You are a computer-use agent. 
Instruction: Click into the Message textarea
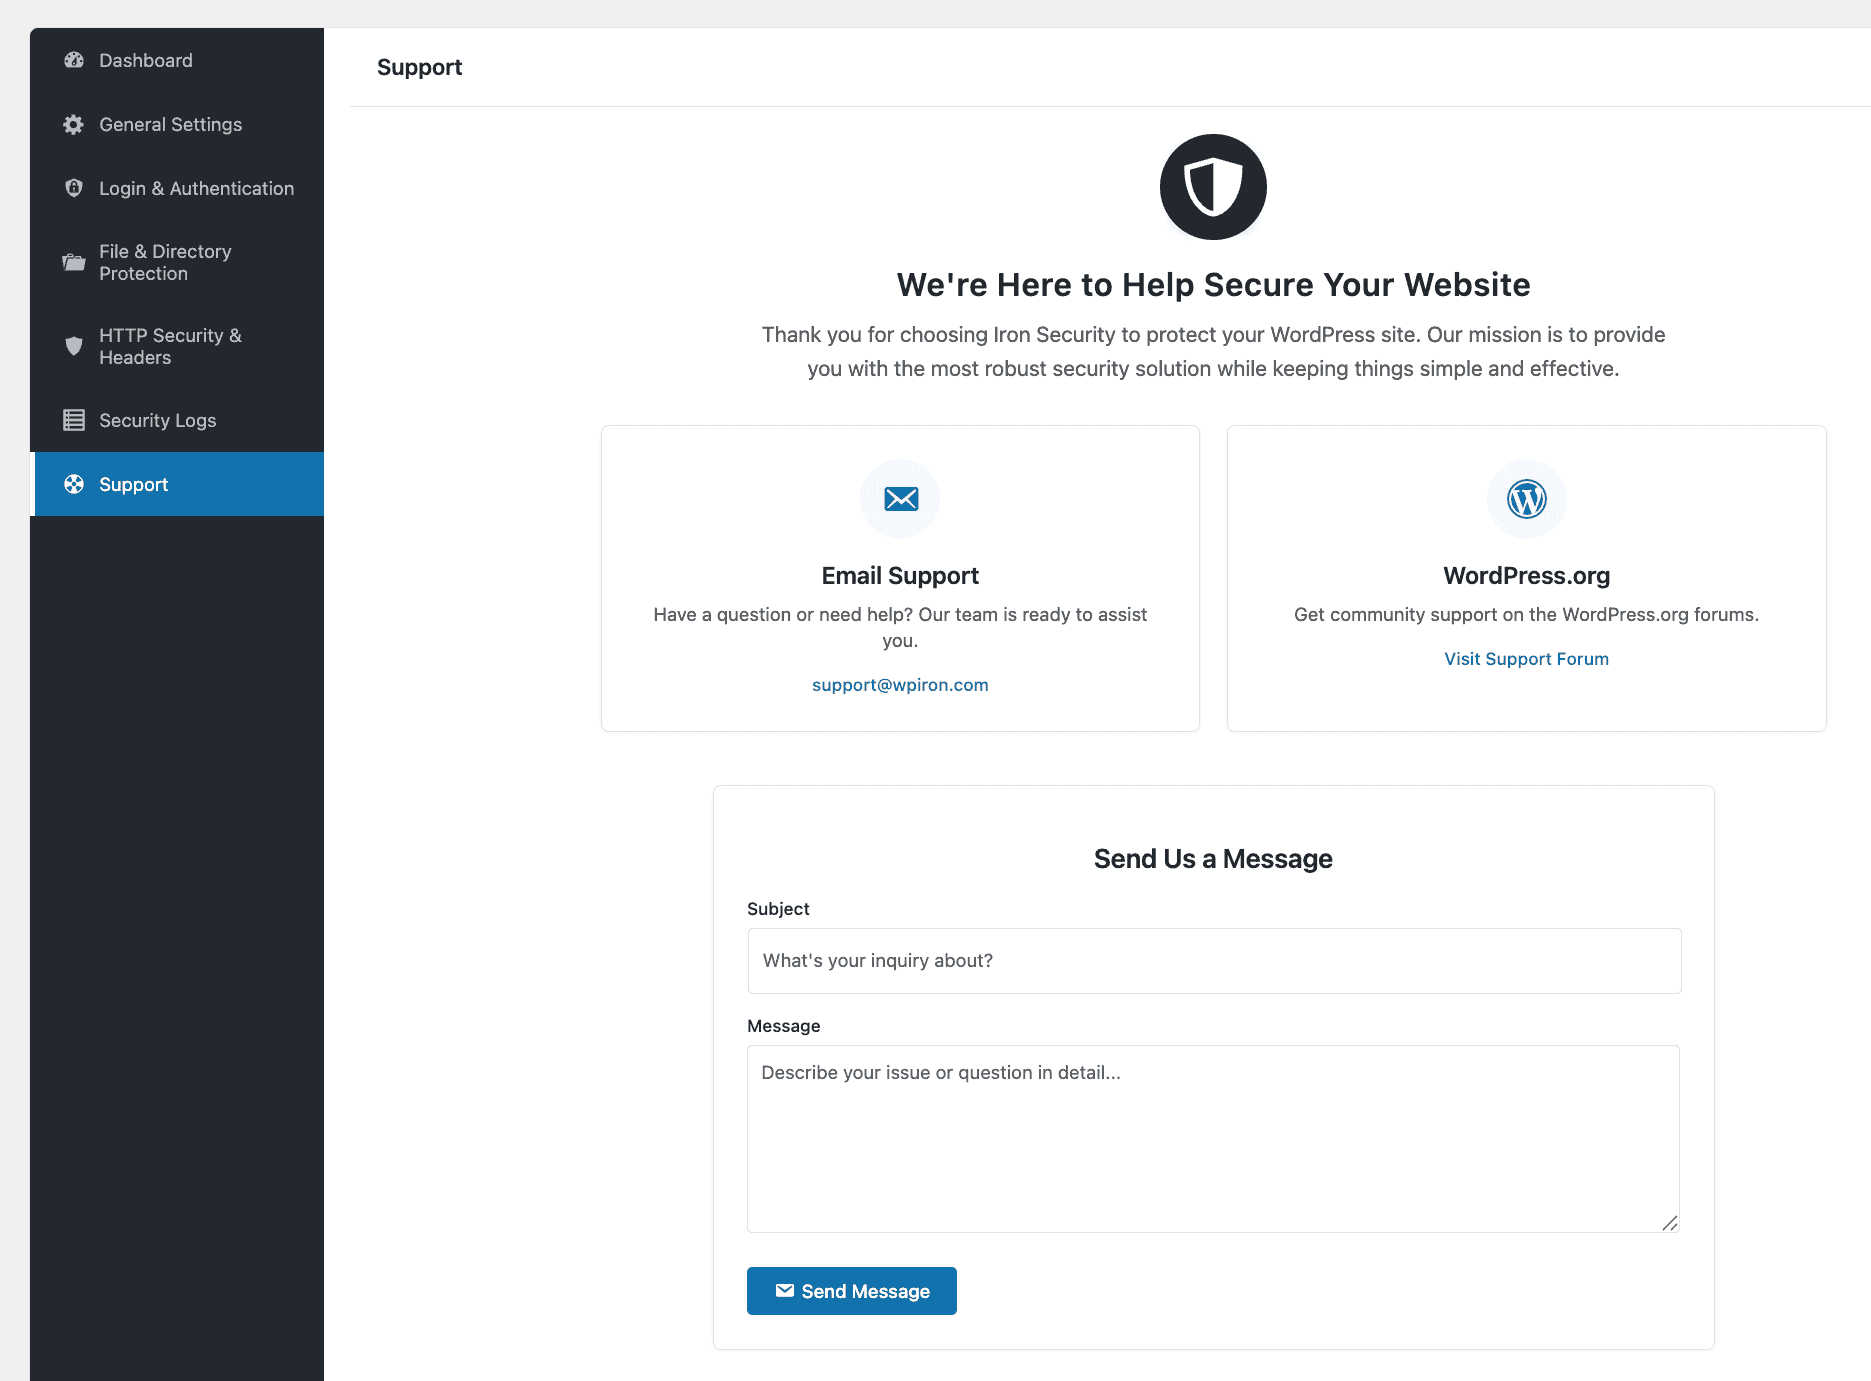1213,1139
